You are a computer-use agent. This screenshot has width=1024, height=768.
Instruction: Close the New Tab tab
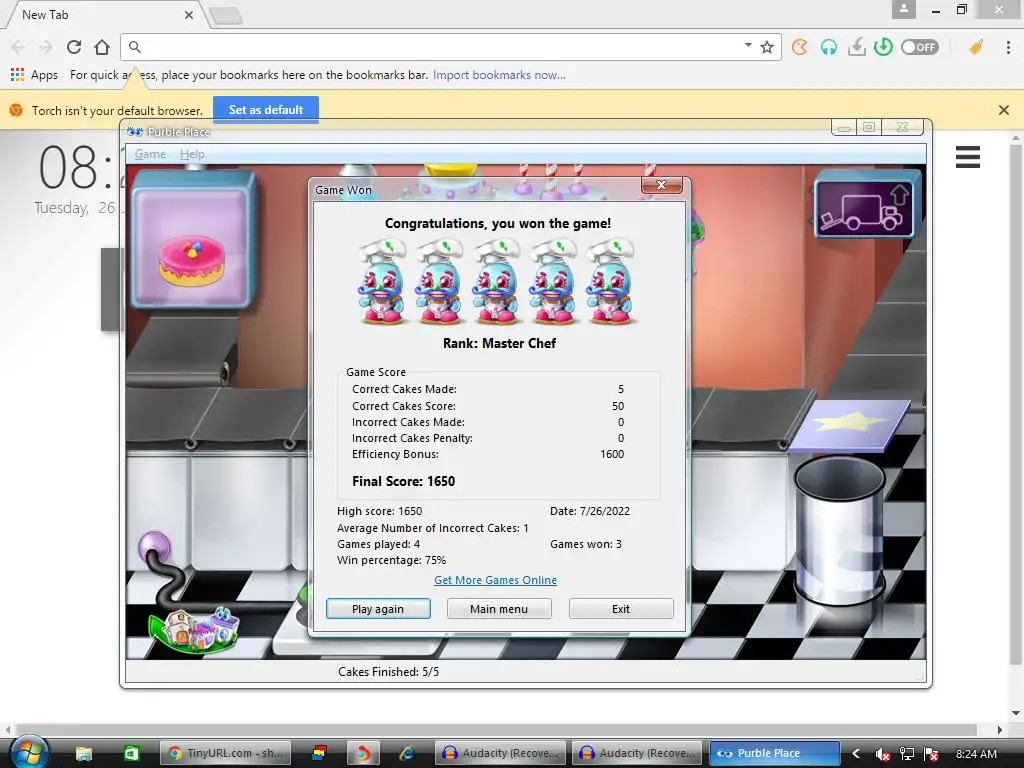point(189,15)
